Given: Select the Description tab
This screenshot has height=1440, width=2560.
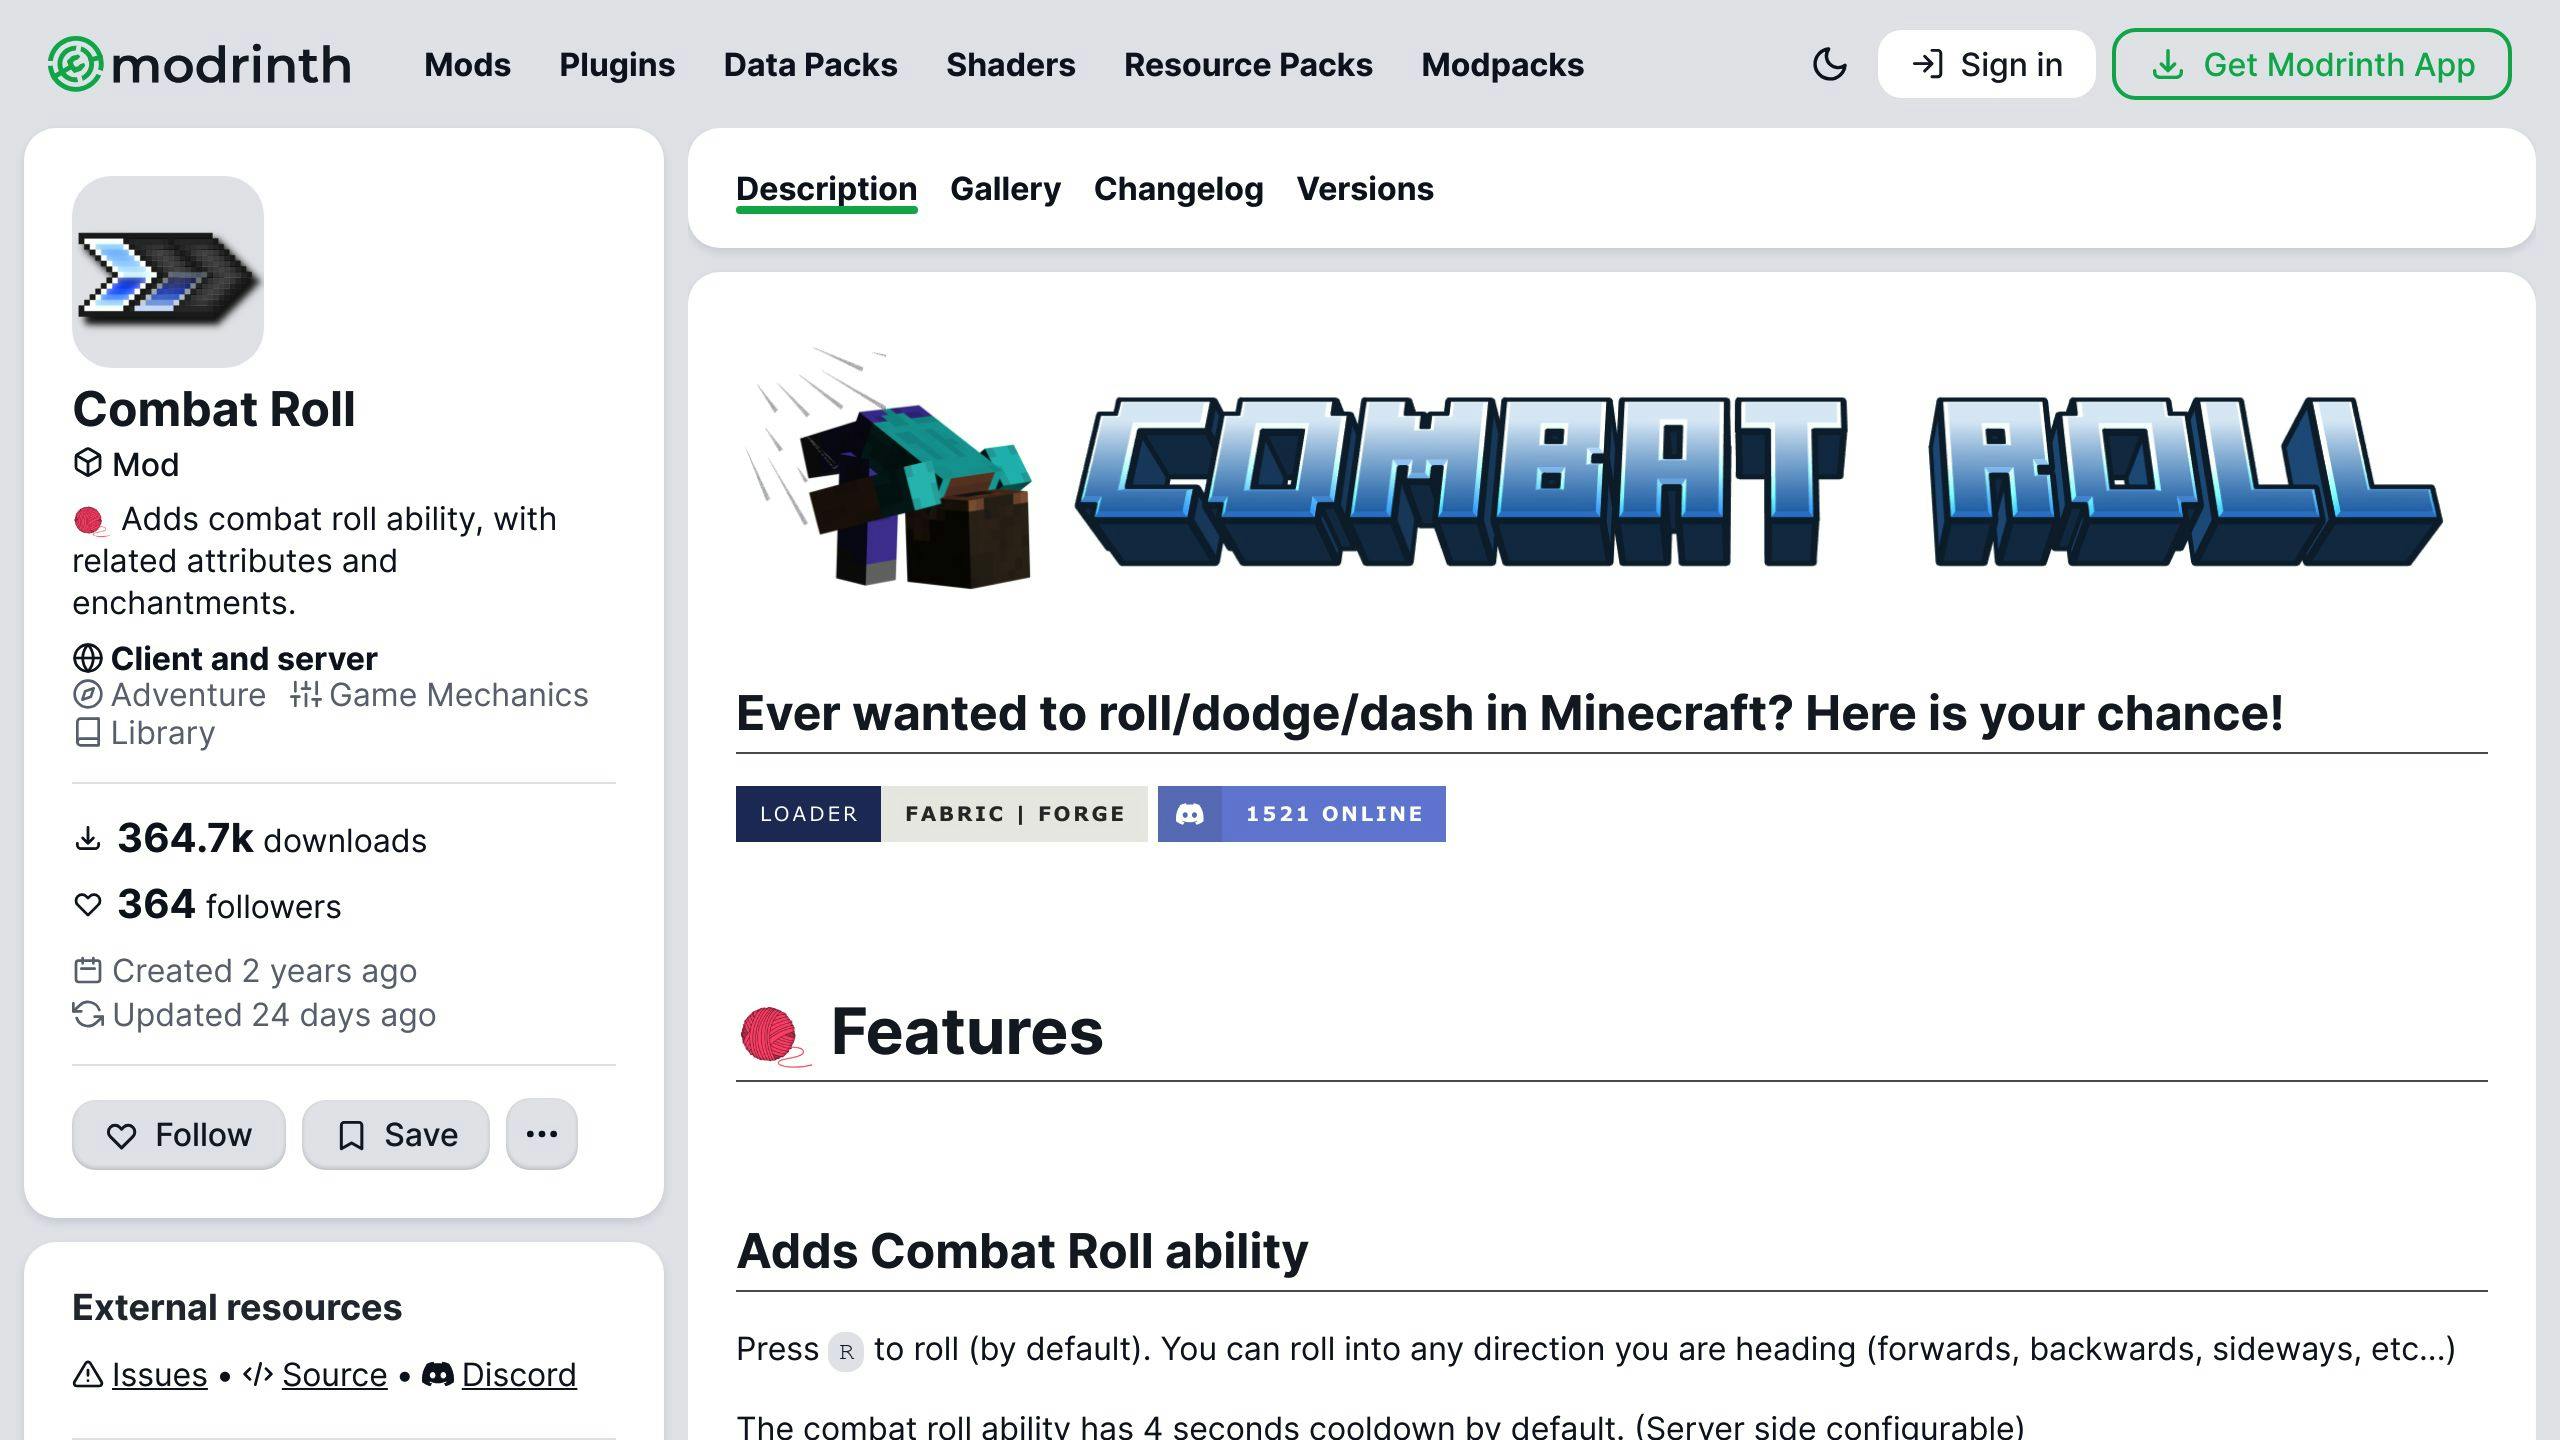Looking at the screenshot, I should click(x=826, y=189).
